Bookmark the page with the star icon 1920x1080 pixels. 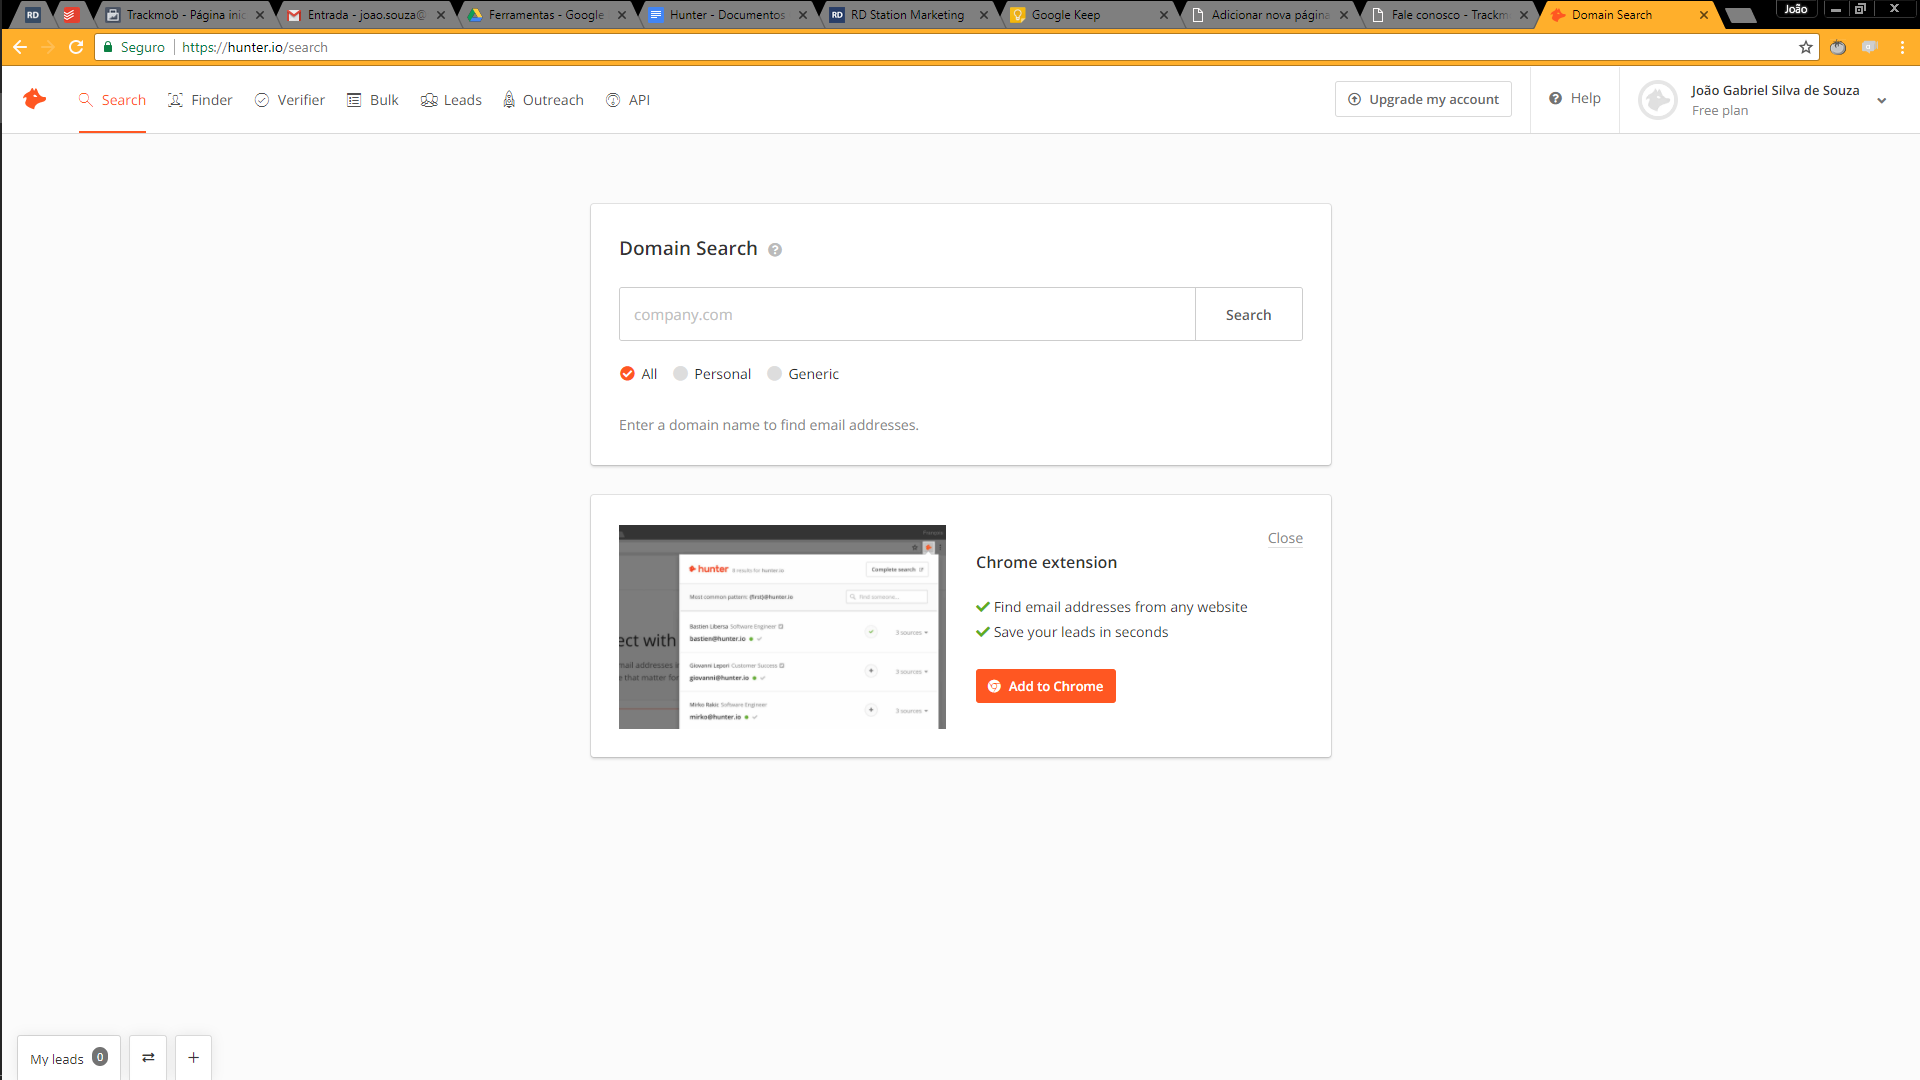(1805, 47)
